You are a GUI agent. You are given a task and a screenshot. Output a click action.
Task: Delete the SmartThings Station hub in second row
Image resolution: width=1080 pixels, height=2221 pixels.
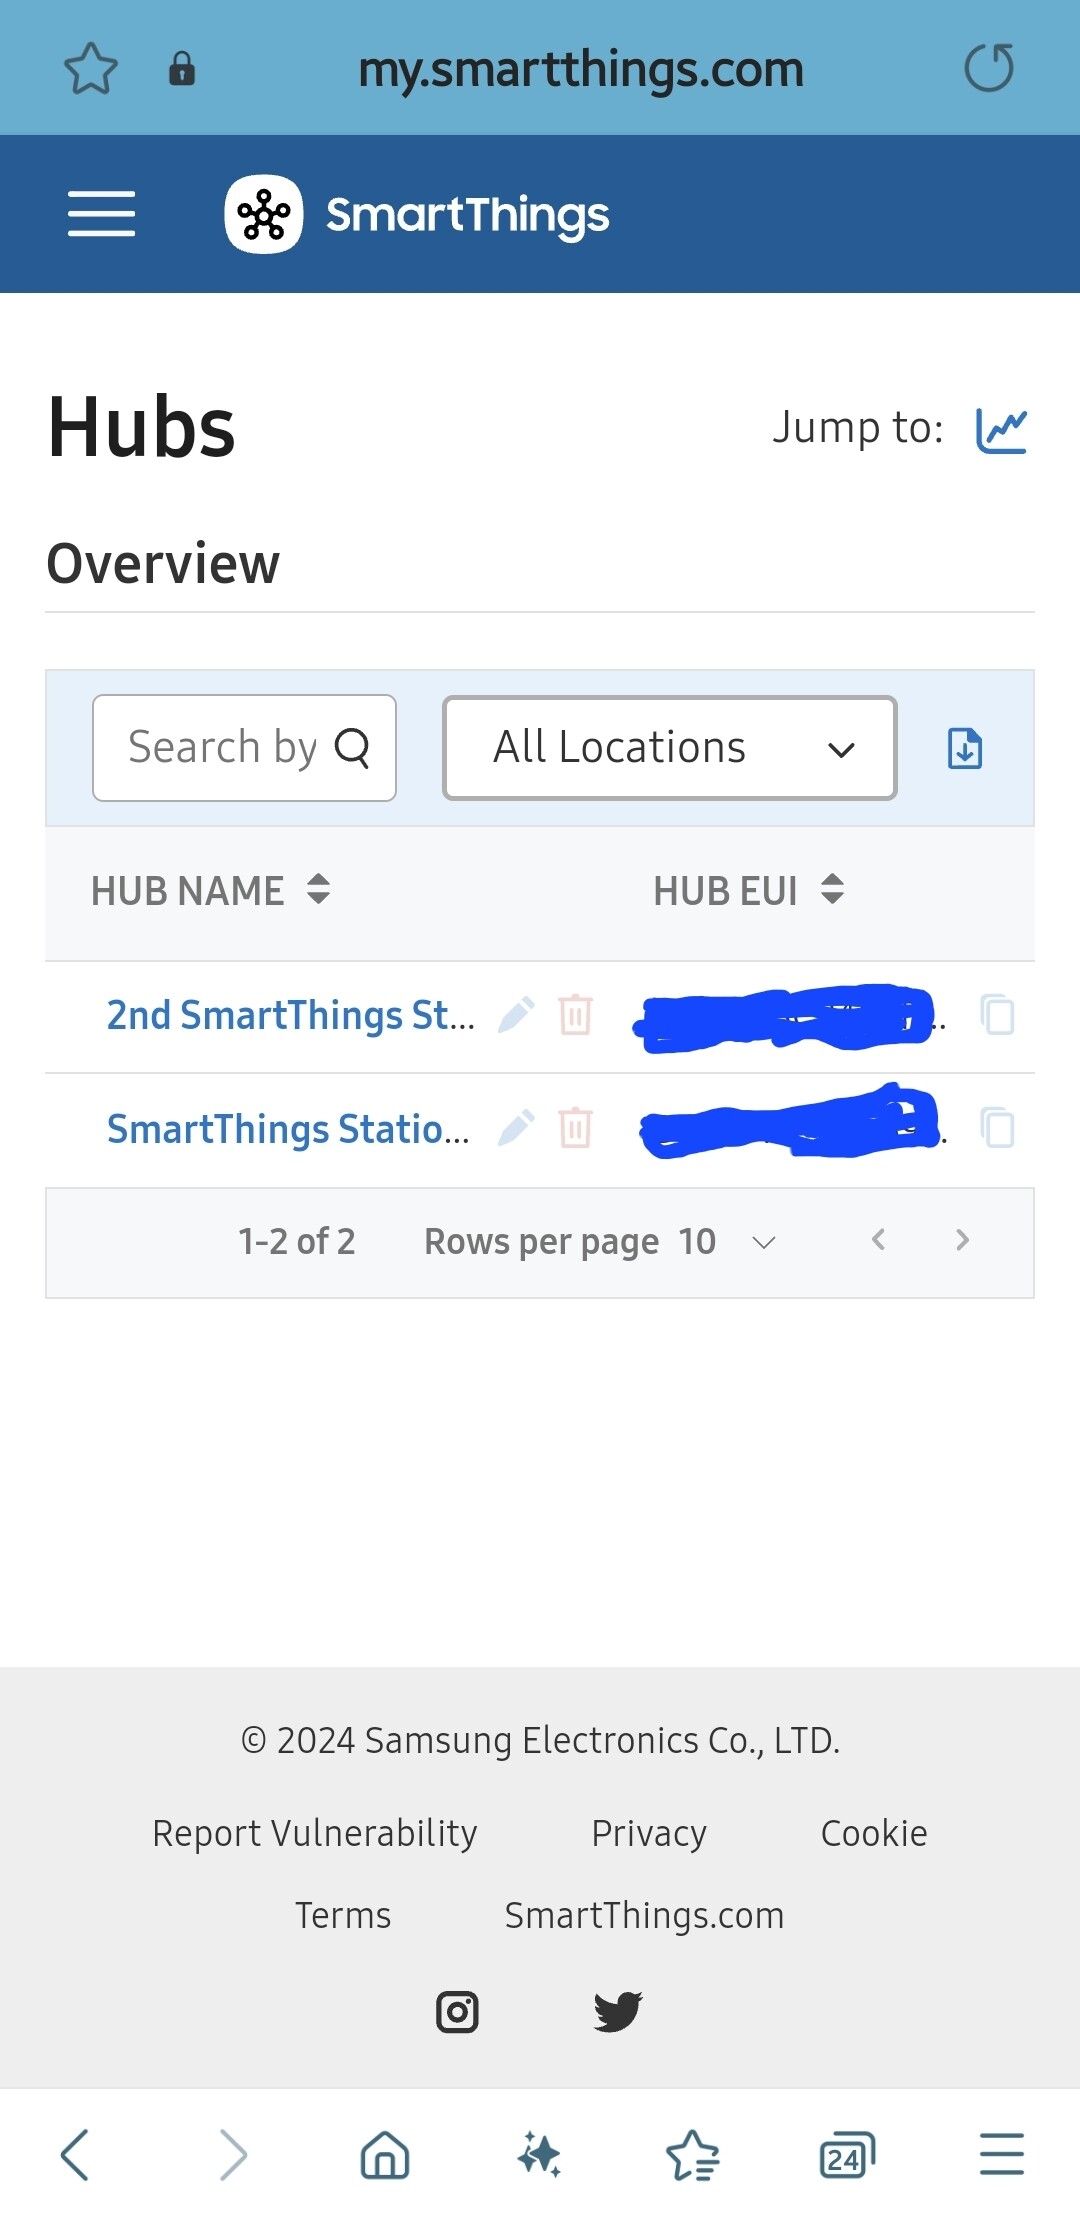coord(575,1128)
